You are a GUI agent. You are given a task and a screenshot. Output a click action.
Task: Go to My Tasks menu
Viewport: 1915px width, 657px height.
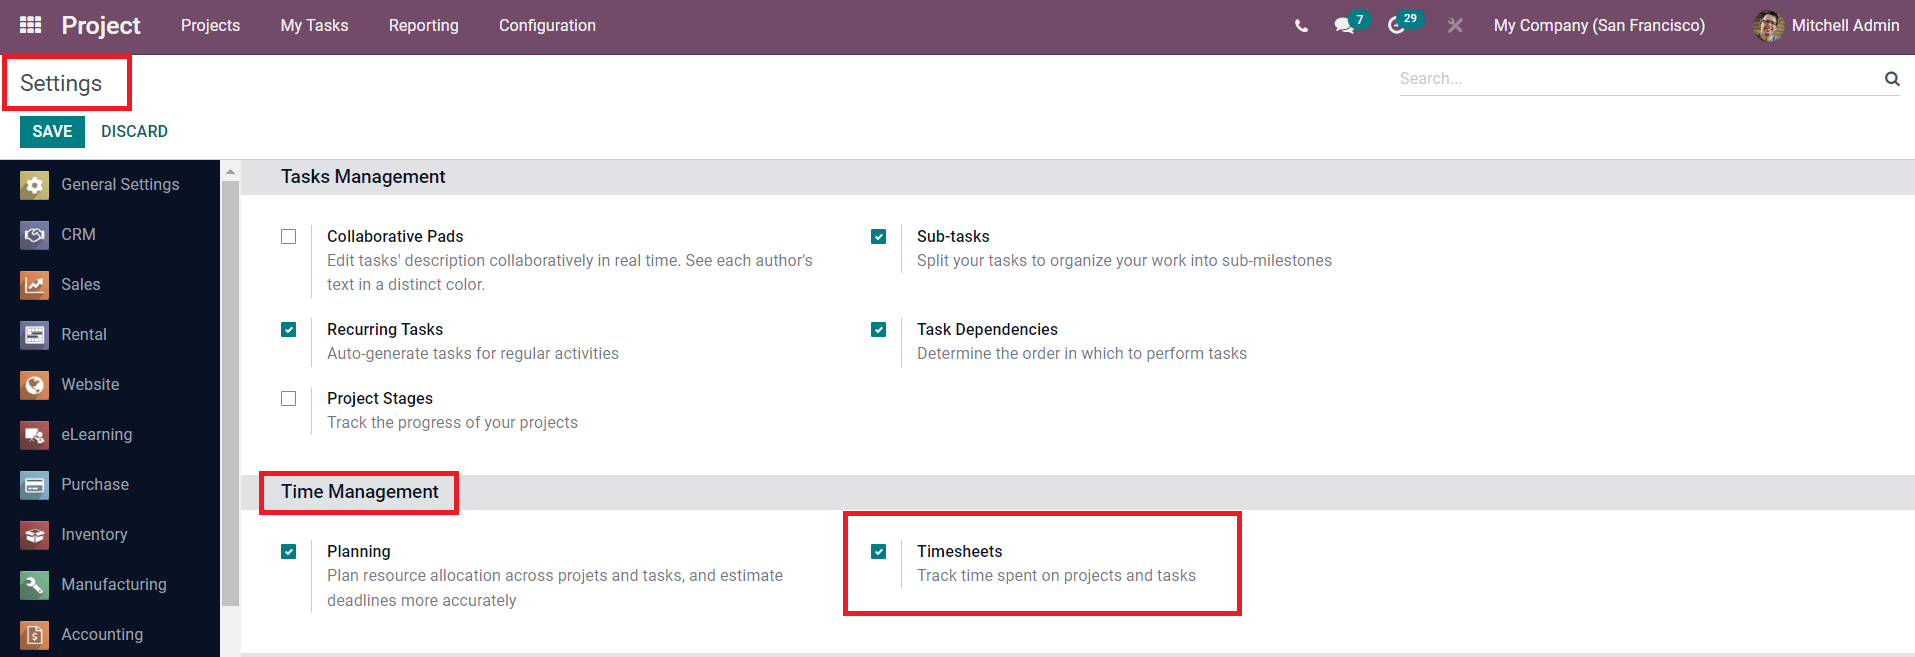click(314, 26)
